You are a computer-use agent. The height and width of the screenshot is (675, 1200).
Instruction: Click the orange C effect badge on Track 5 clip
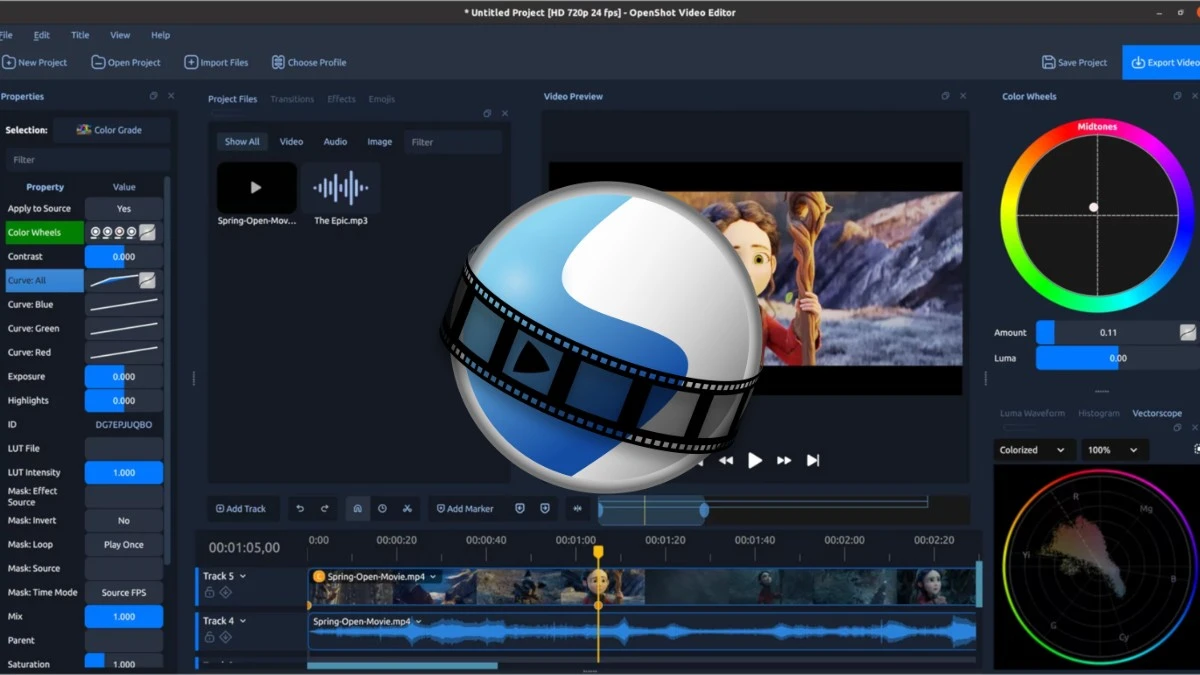click(319, 577)
